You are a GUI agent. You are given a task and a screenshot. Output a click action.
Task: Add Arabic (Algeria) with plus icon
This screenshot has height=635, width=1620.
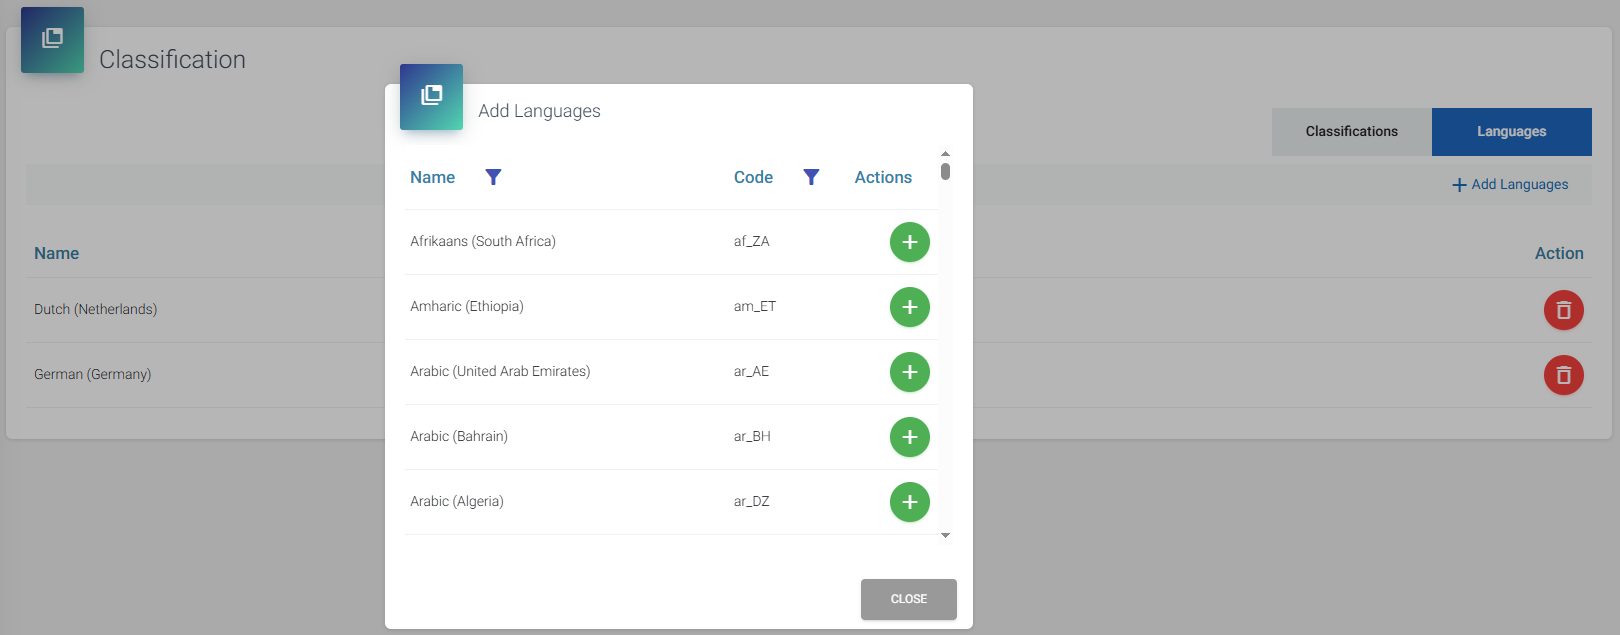click(909, 502)
